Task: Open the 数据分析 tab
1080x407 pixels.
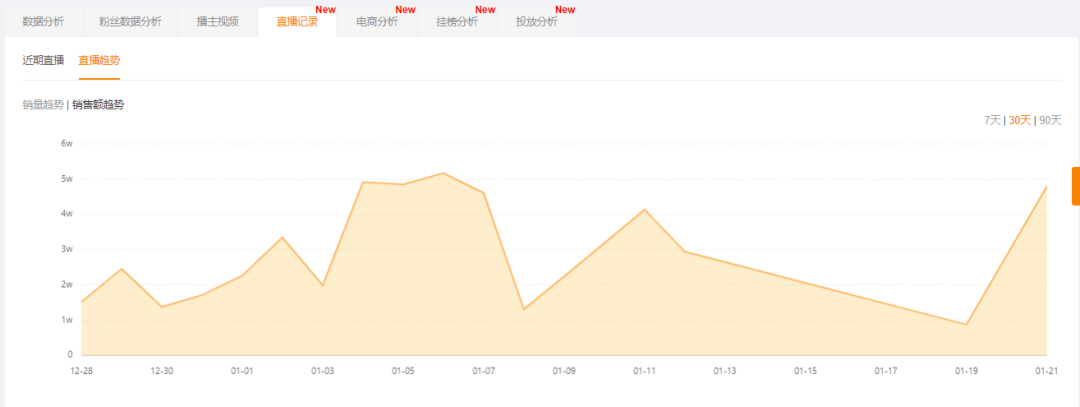Action: 43,22
